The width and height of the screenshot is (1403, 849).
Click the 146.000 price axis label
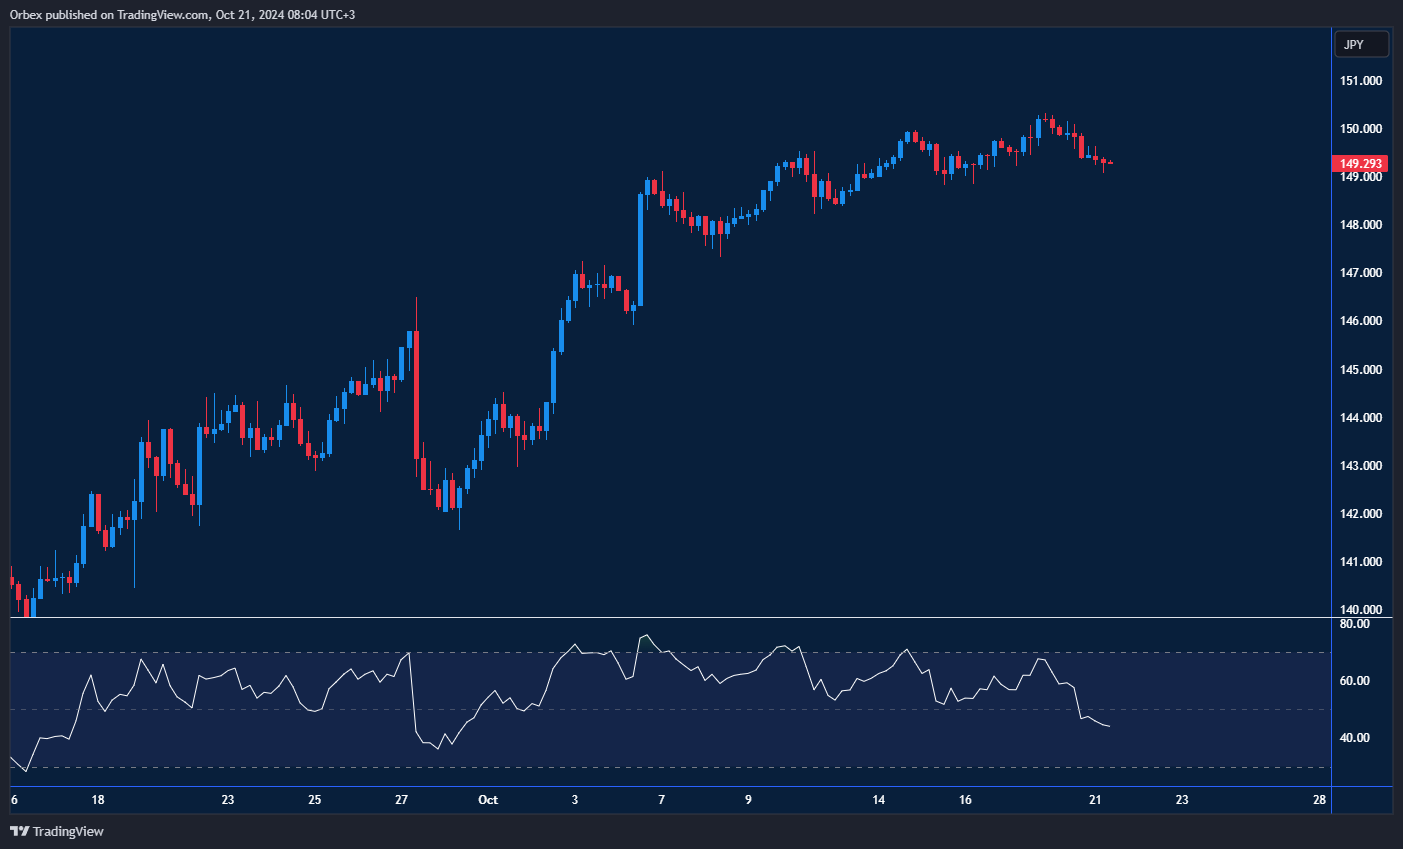[x=1361, y=321]
